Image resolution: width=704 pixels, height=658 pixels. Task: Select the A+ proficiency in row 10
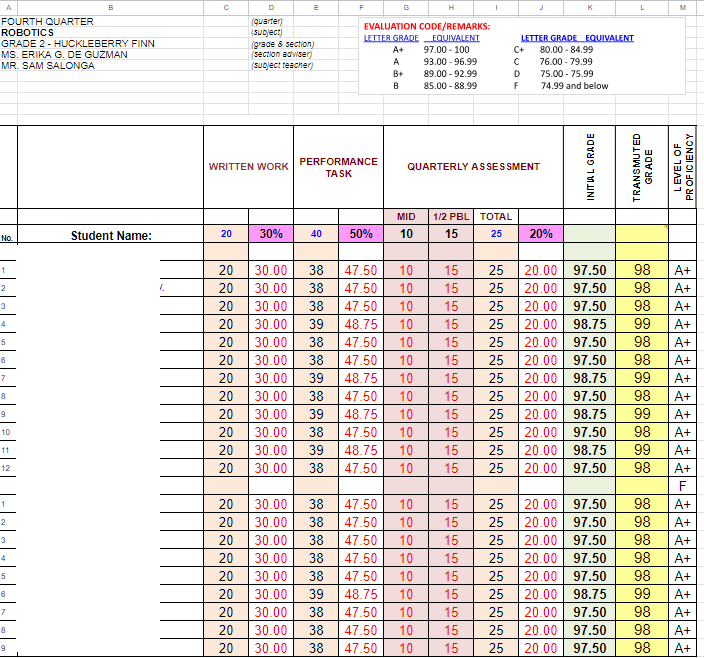pyautogui.click(x=683, y=432)
